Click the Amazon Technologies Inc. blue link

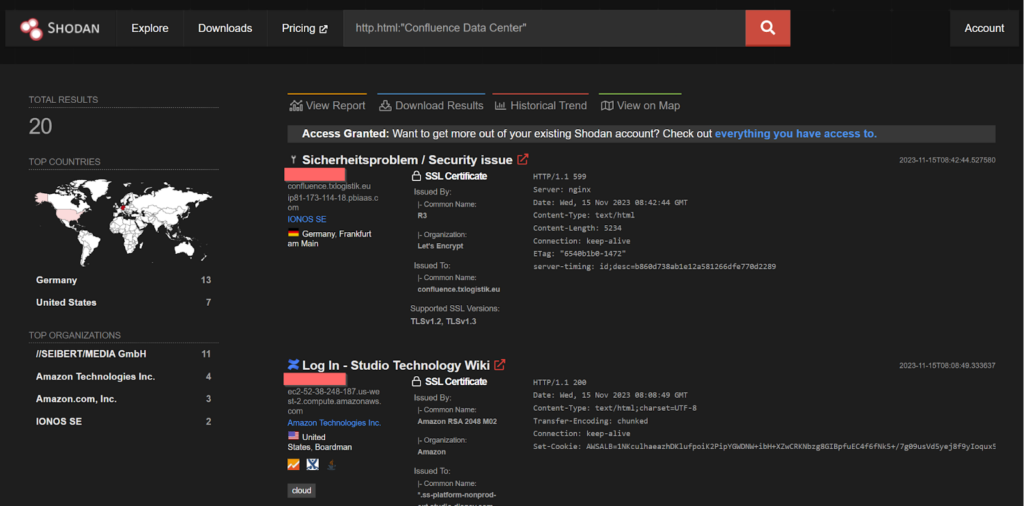(334, 422)
